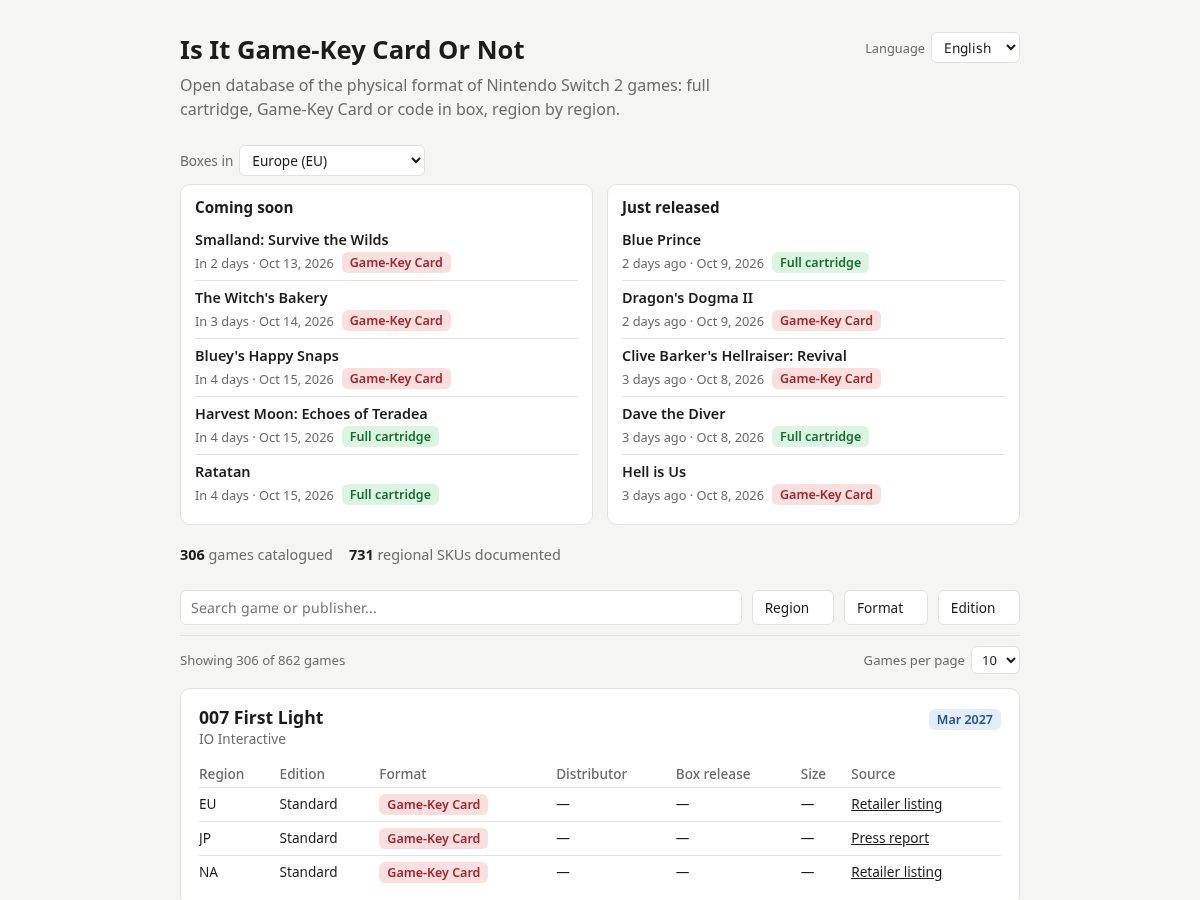Screen dimensions: 1200x900
Task: Select Harvest Moon: Echoes of Teradea entry
Action: click(x=311, y=414)
